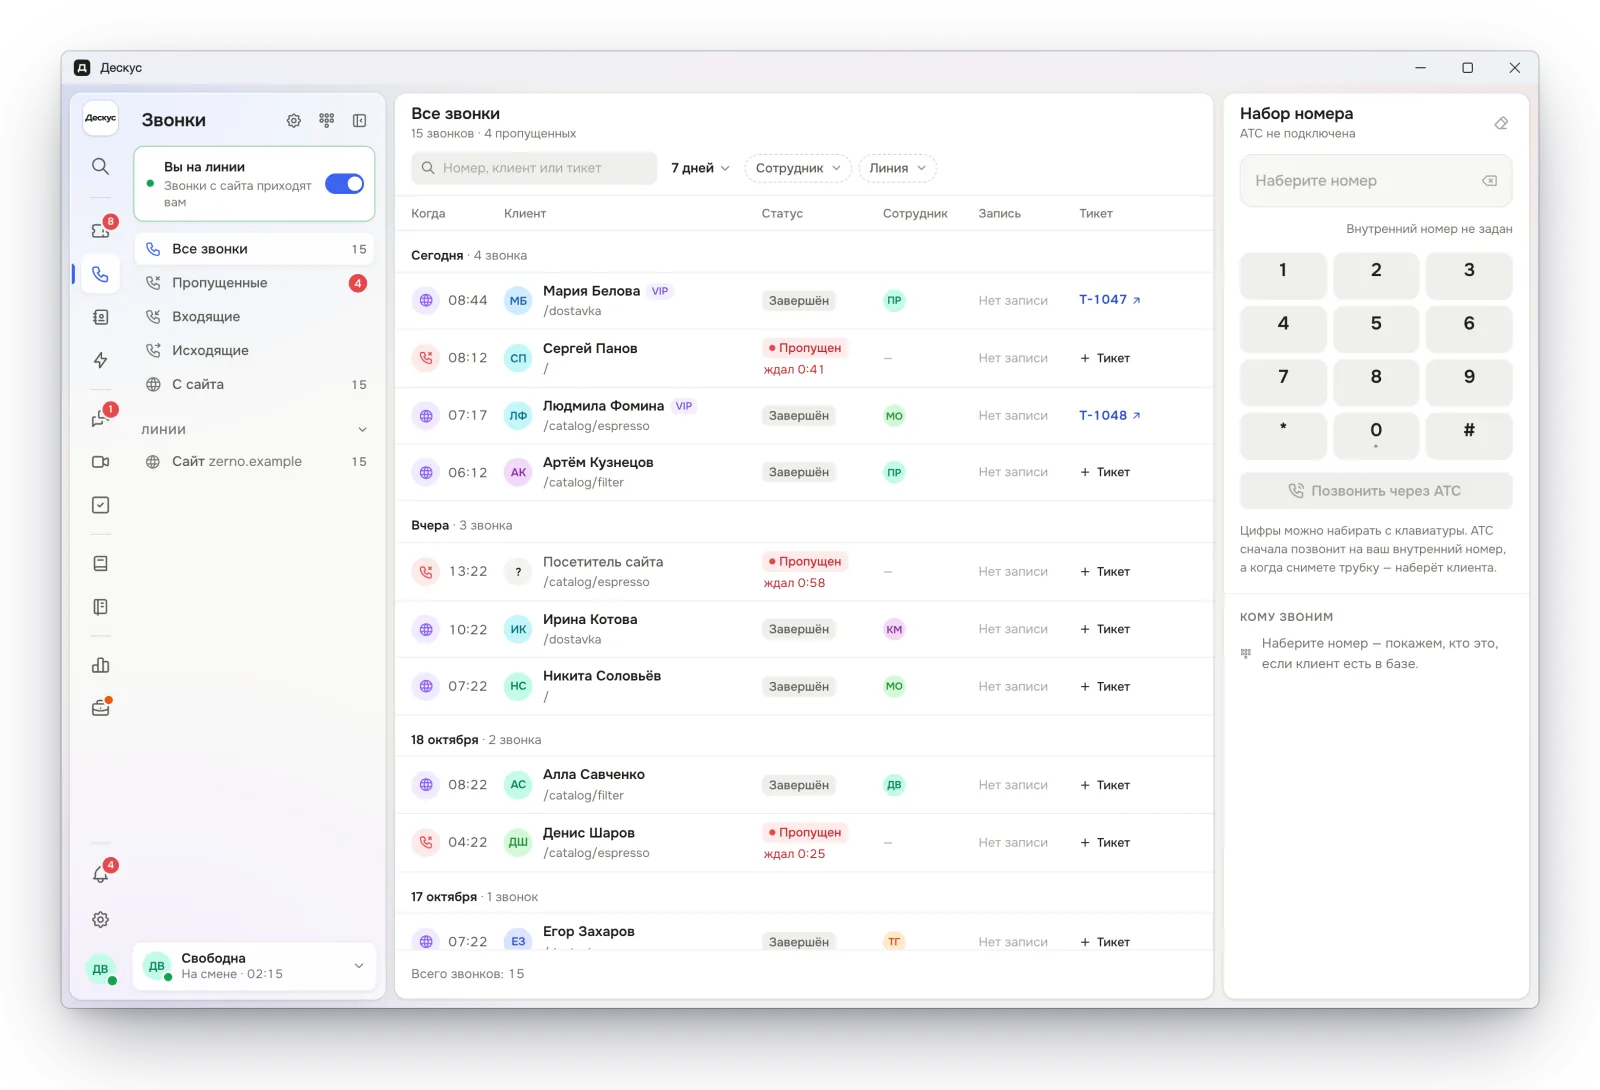Create ticket for Ирина Котова call
Screen dimensions: 1600x1090
tap(1105, 629)
